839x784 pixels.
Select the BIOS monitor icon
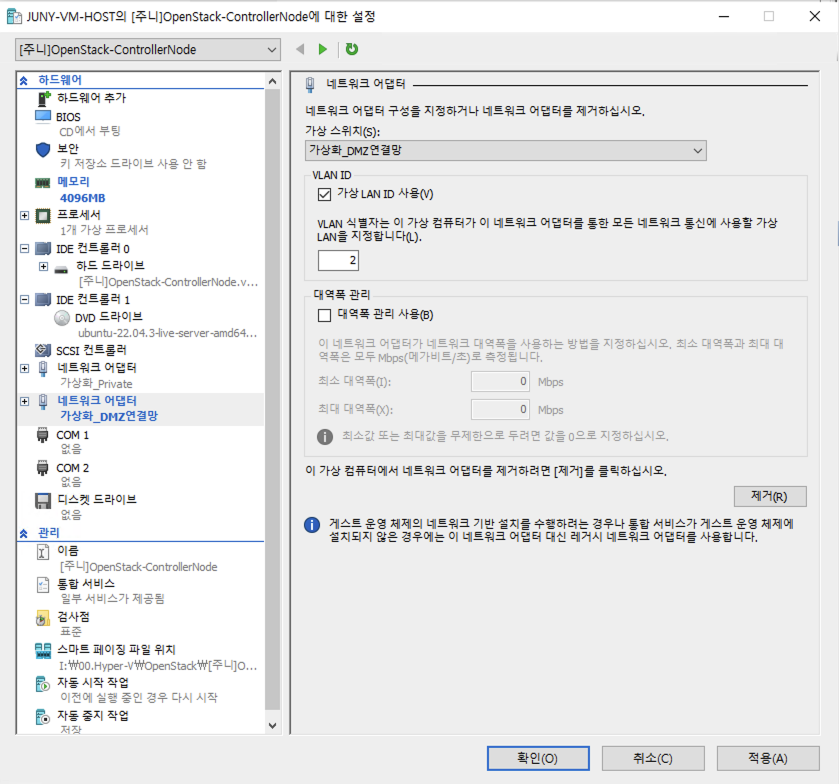click(43, 116)
